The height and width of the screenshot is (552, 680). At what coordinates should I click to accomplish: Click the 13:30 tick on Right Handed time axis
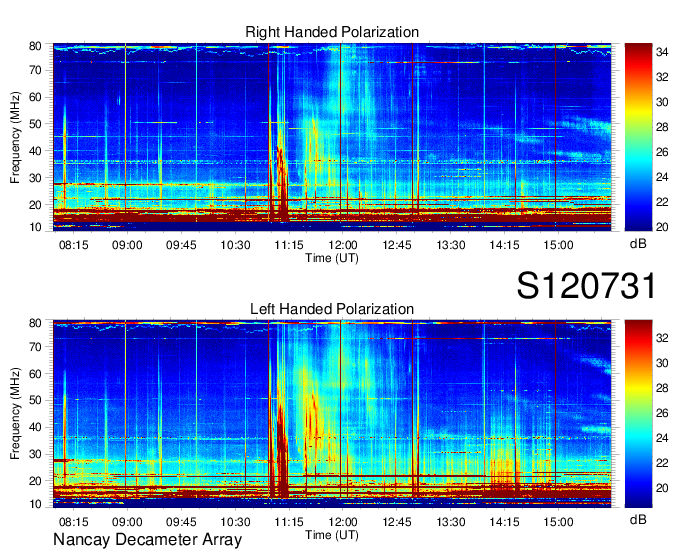coord(451,245)
